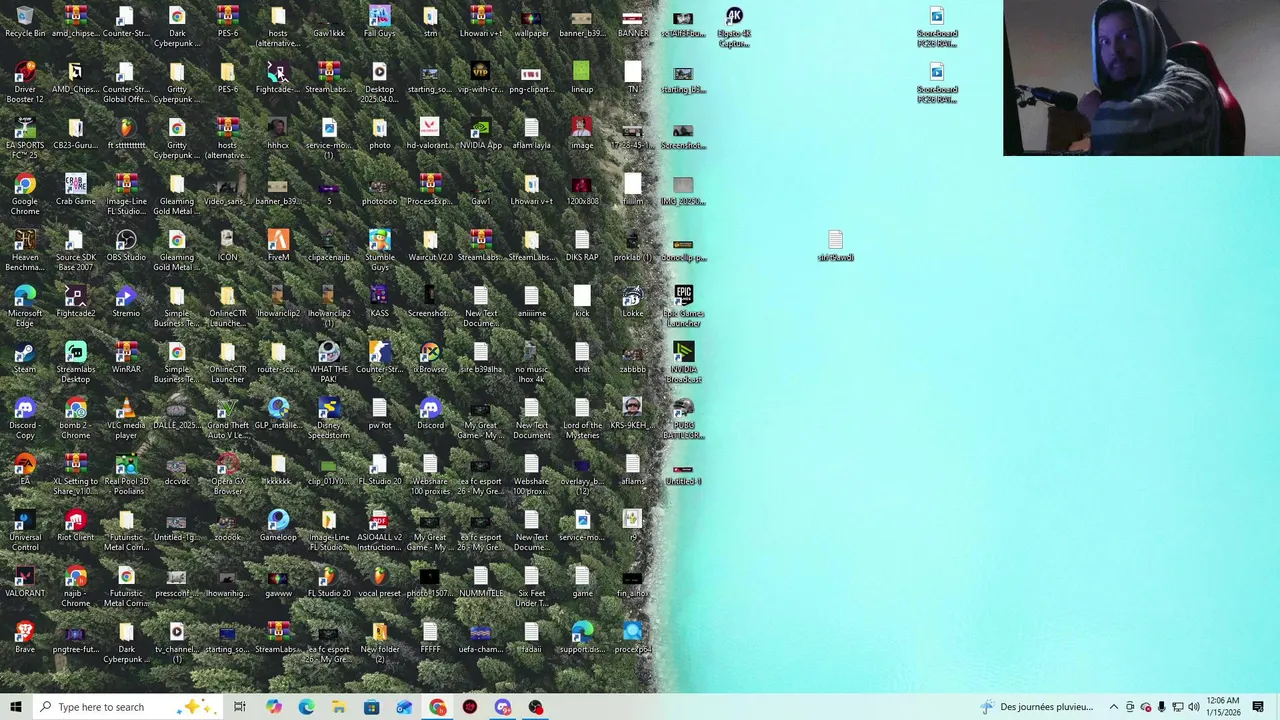Open the notification center icon
The height and width of the screenshot is (720, 1280).
(x=1258, y=707)
